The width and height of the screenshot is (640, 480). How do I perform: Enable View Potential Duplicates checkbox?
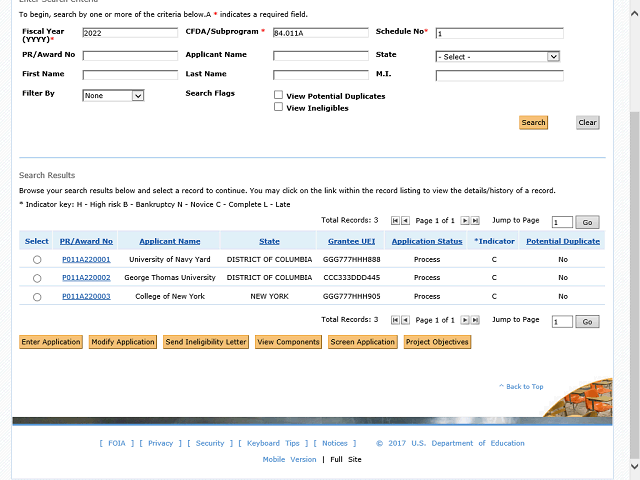pyautogui.click(x=278, y=95)
